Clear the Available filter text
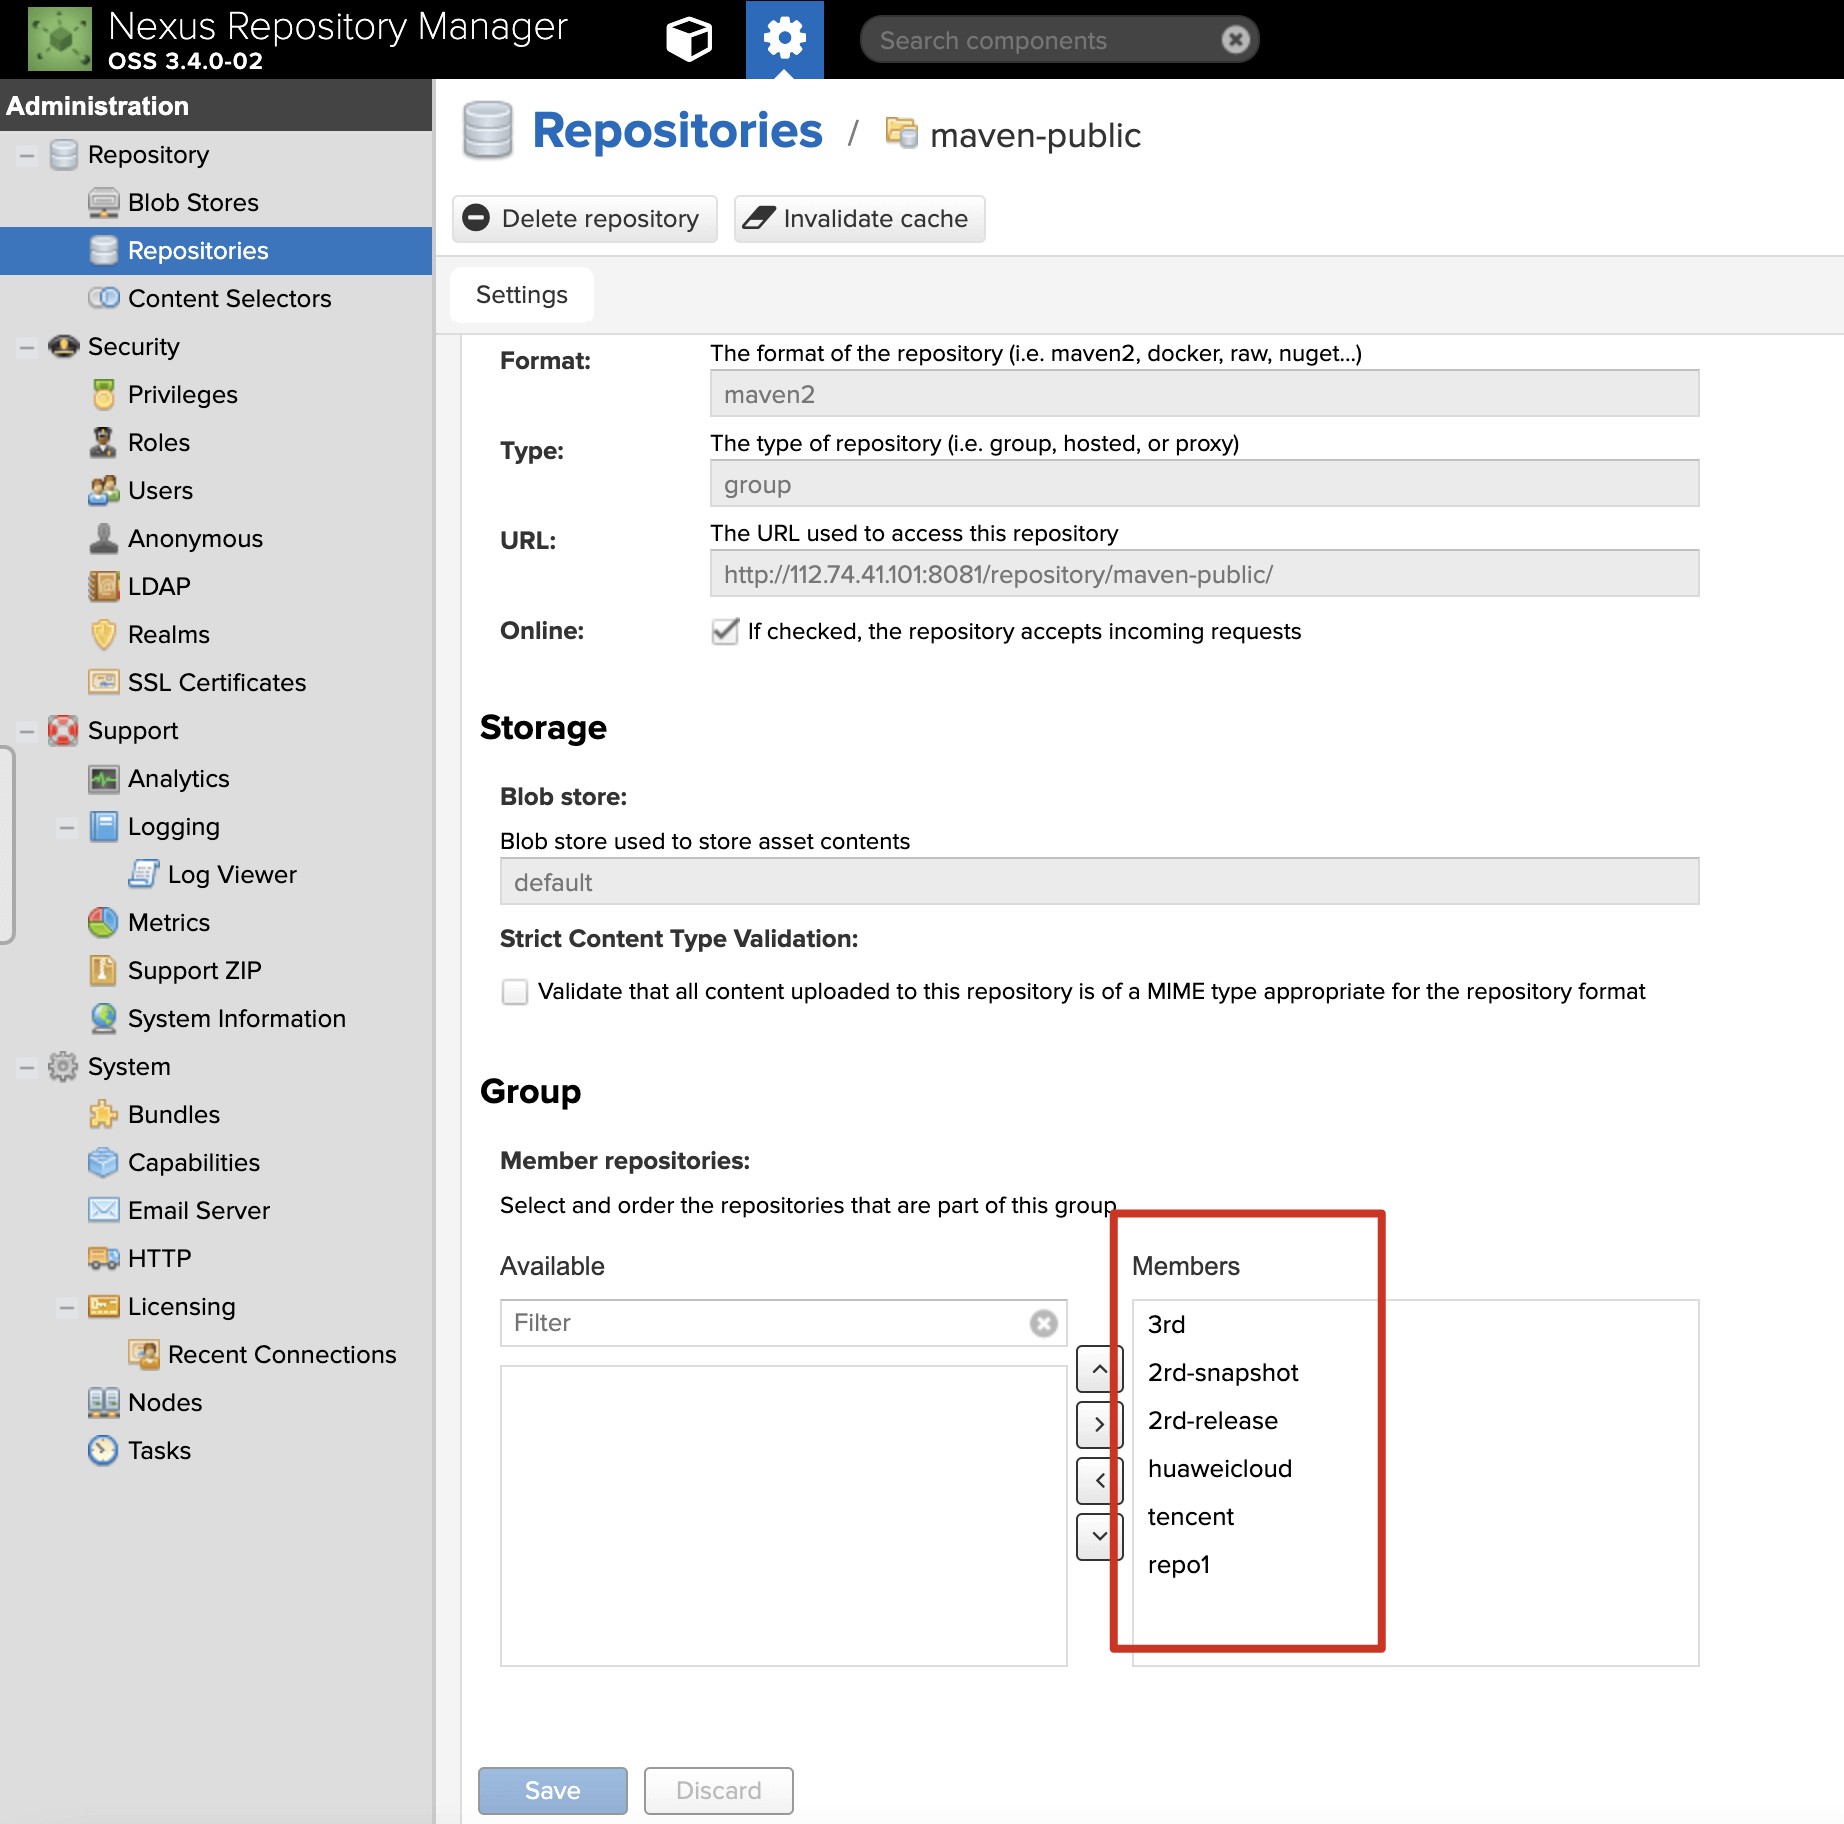This screenshot has height=1824, width=1844. [x=1043, y=1323]
